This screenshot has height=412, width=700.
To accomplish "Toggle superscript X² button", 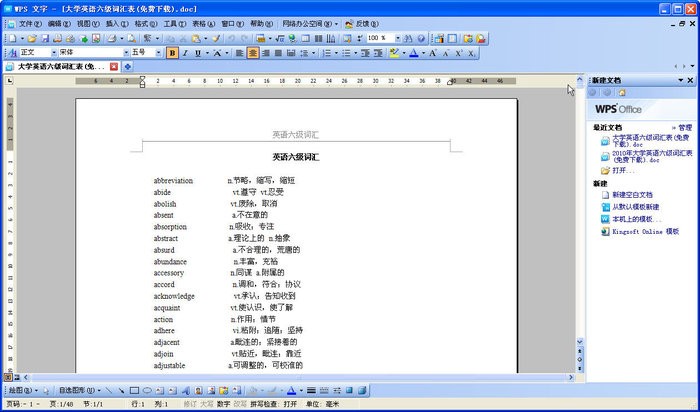I will (459, 53).
